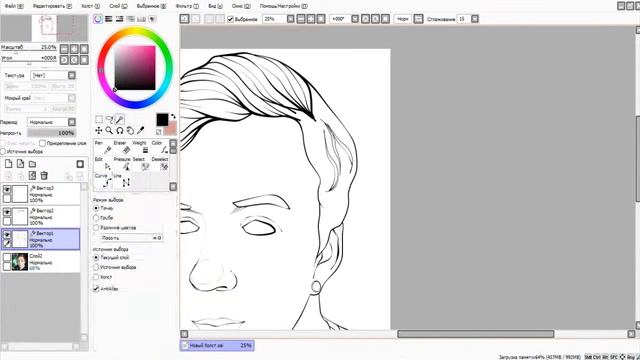Click the navigator canvas thumbnail
The image size is (640, 360).
coord(44,28)
